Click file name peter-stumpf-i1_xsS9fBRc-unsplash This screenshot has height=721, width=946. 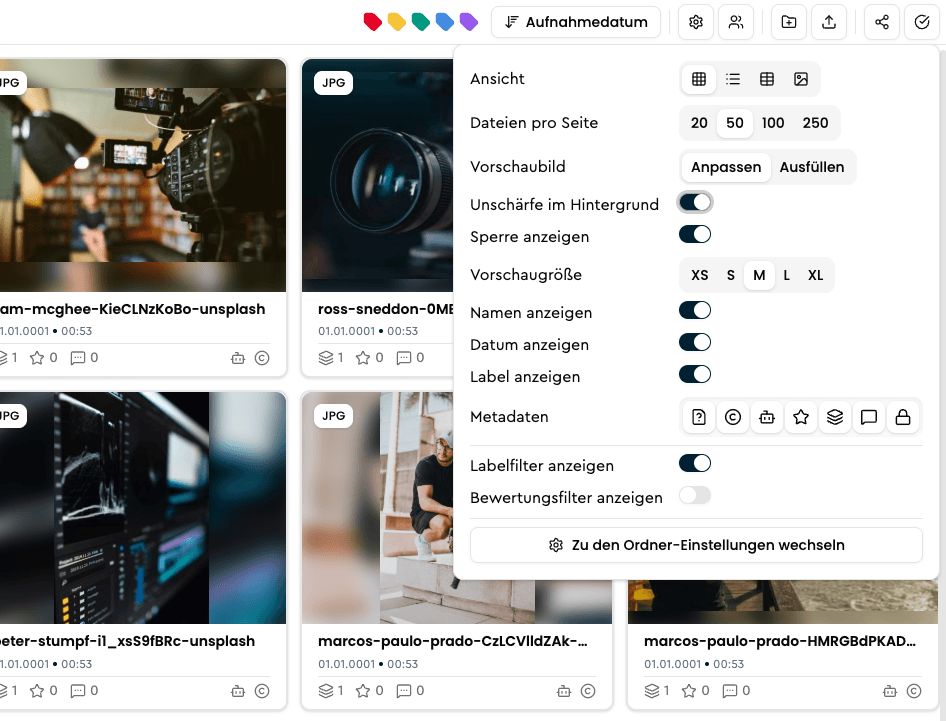pos(127,641)
